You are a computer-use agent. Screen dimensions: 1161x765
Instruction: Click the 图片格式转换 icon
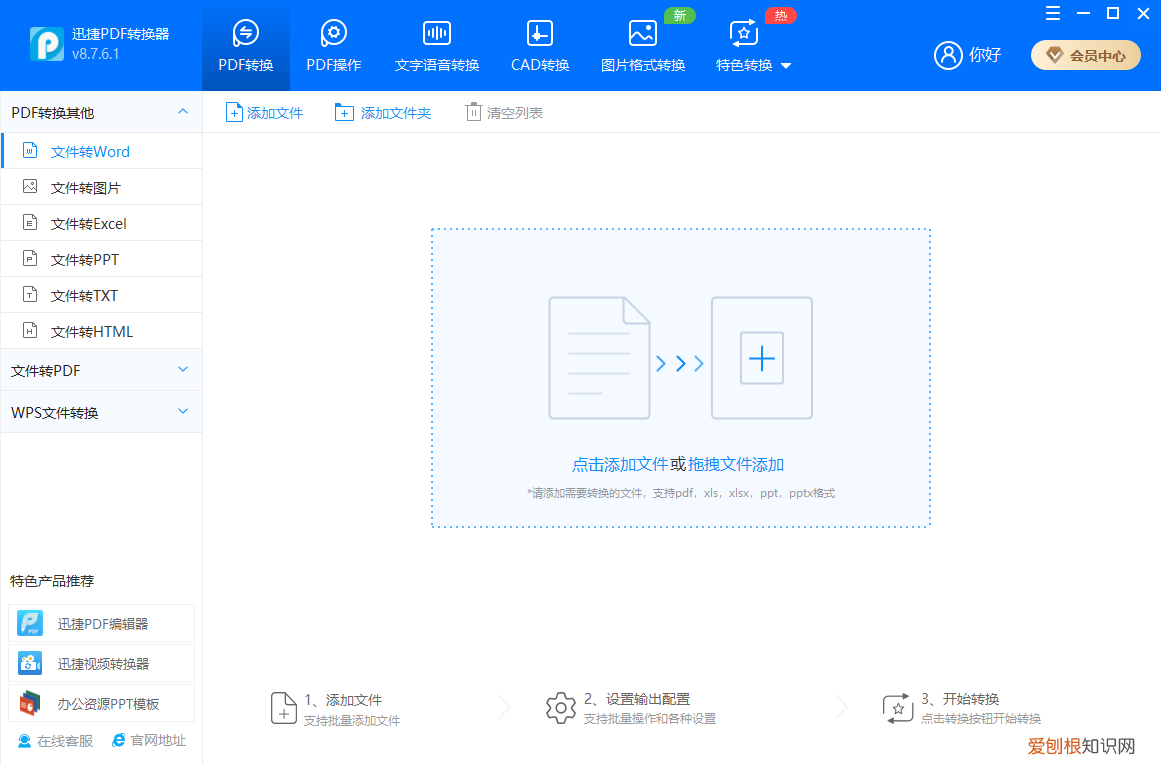(x=642, y=32)
